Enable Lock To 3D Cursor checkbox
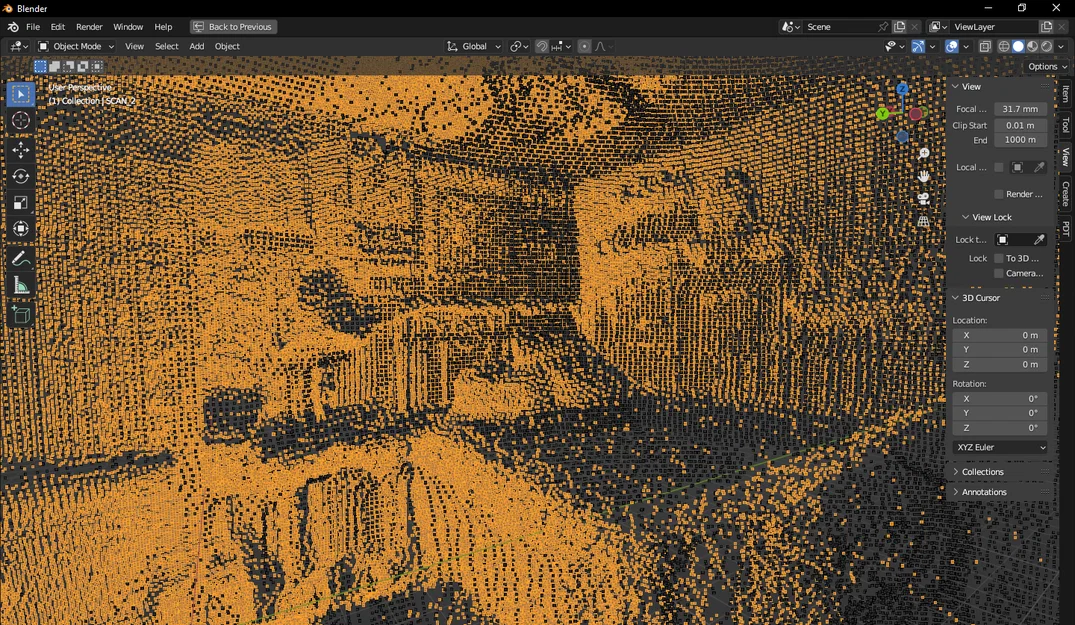This screenshot has height=625, width=1075. tap(999, 258)
